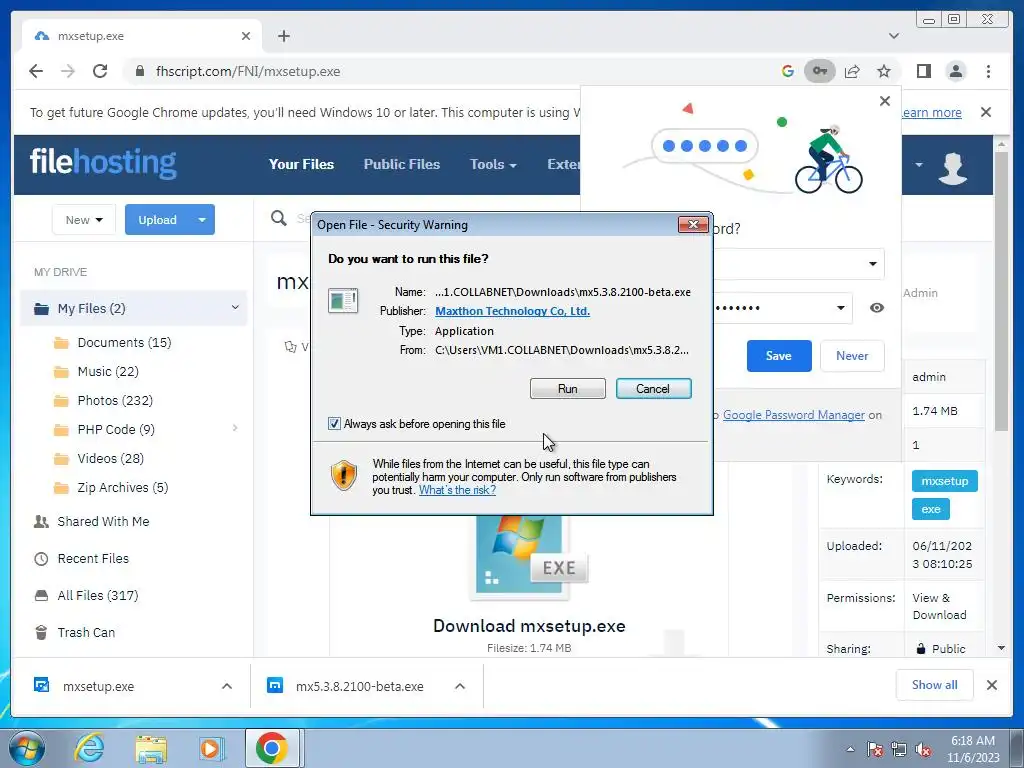1024x768 pixels.
Task: Open options arrow for mx5.3.8.2100-beta.exe download
Action: [460, 686]
